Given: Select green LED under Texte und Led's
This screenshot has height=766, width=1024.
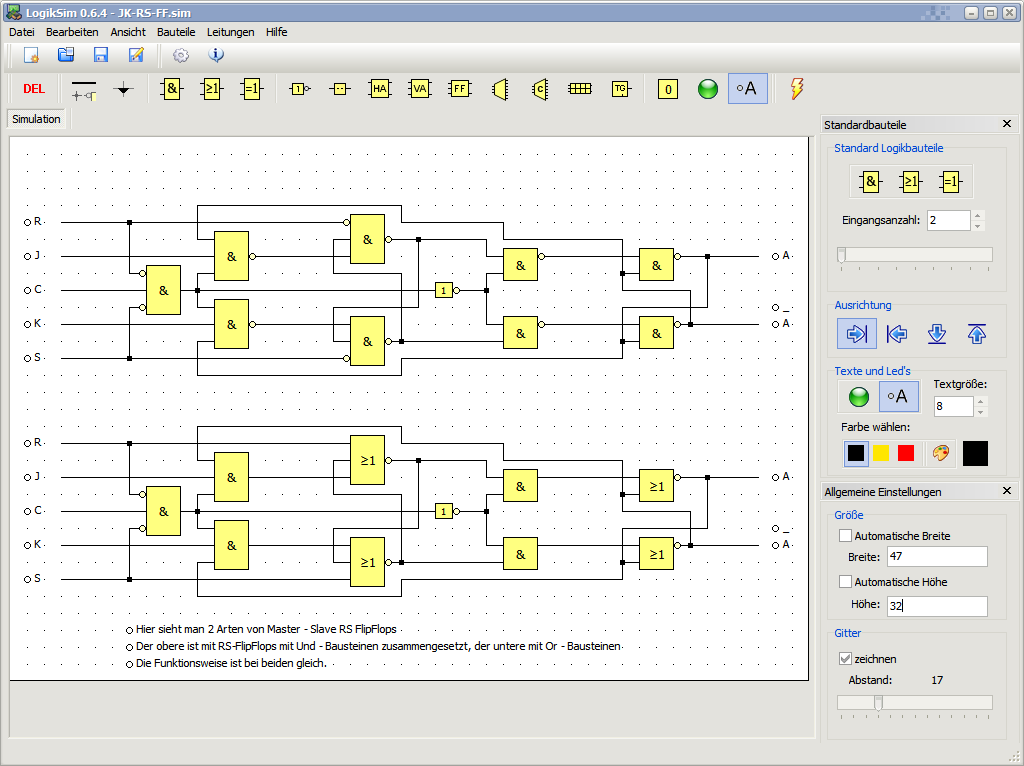Looking at the screenshot, I should pos(858,396).
